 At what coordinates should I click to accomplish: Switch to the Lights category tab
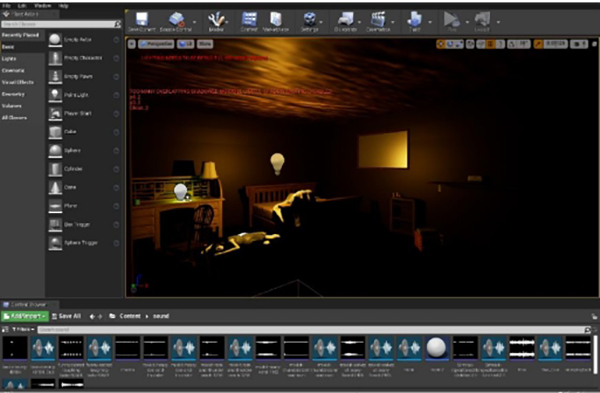point(8,59)
